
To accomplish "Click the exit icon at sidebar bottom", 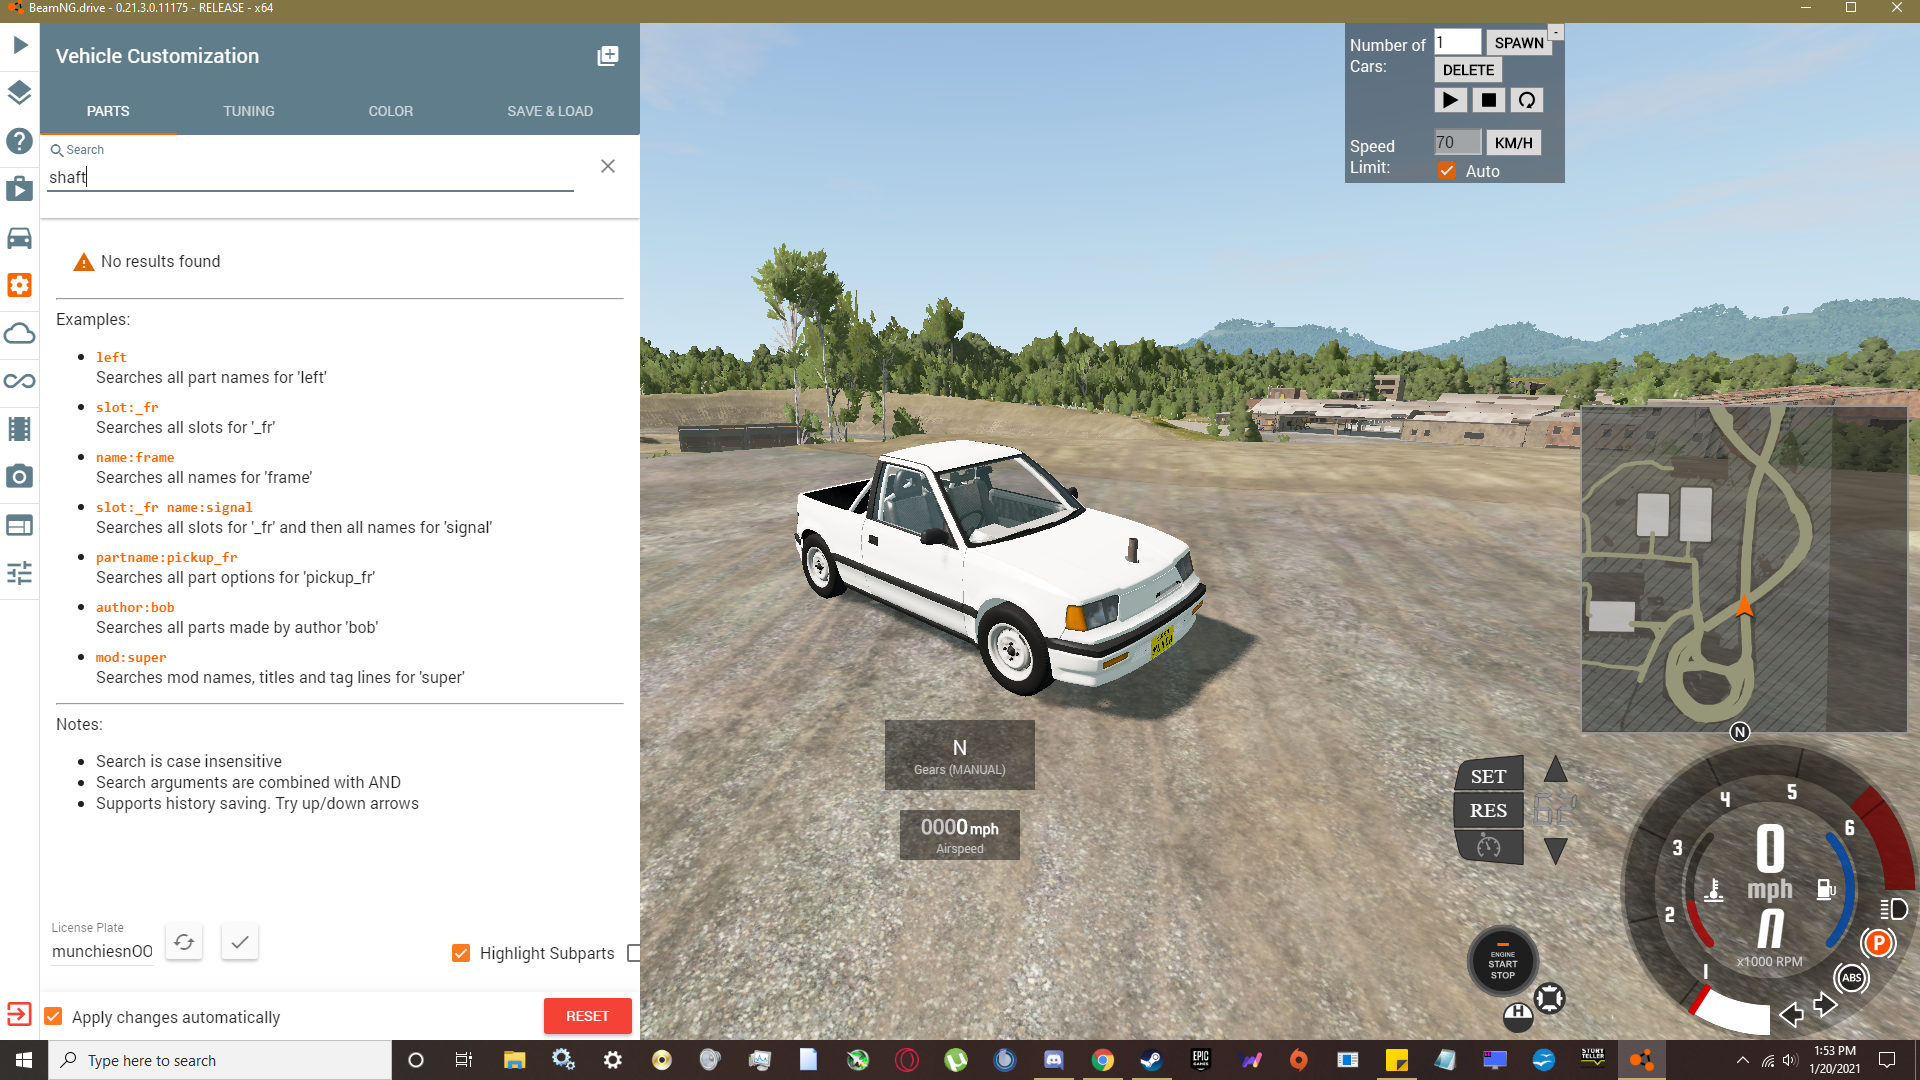I will pyautogui.click(x=19, y=1014).
